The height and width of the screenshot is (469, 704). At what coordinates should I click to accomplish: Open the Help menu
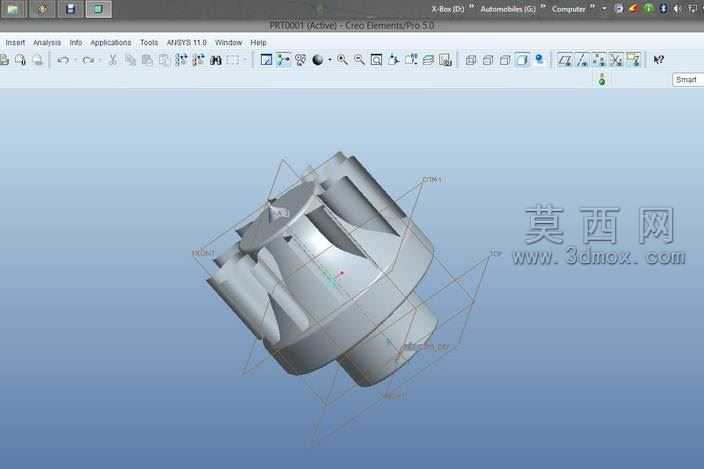258,43
